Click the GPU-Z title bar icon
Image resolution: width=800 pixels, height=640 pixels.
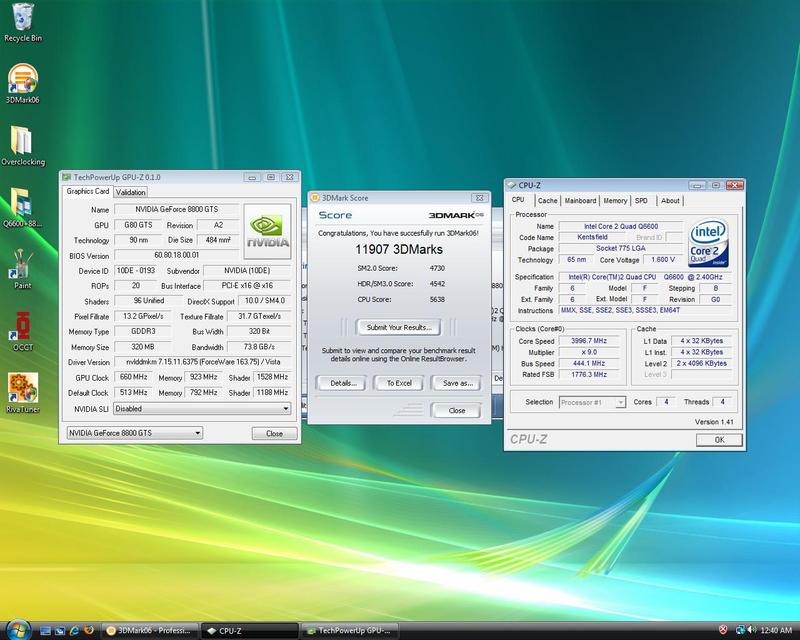(66, 177)
